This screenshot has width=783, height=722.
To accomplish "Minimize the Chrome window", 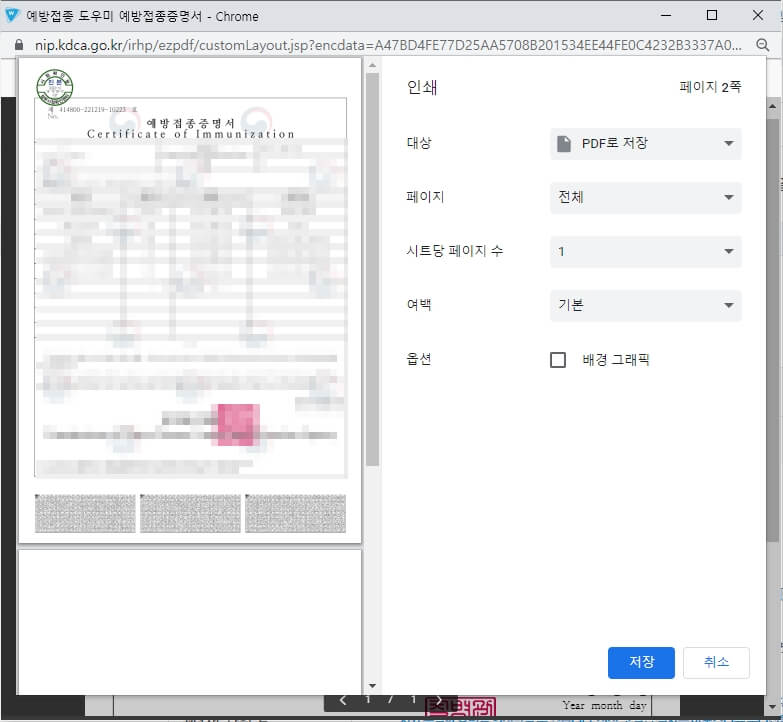I will [x=666, y=15].
